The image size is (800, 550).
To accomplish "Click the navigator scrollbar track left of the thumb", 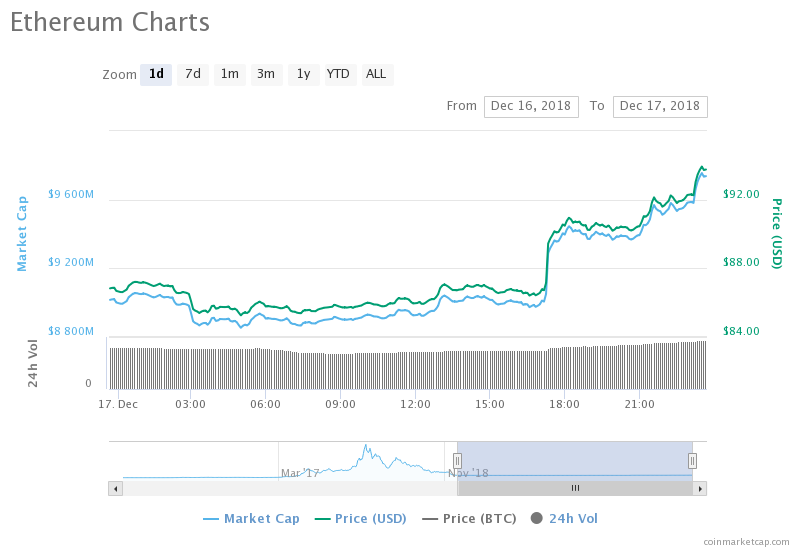I will tap(290, 489).
